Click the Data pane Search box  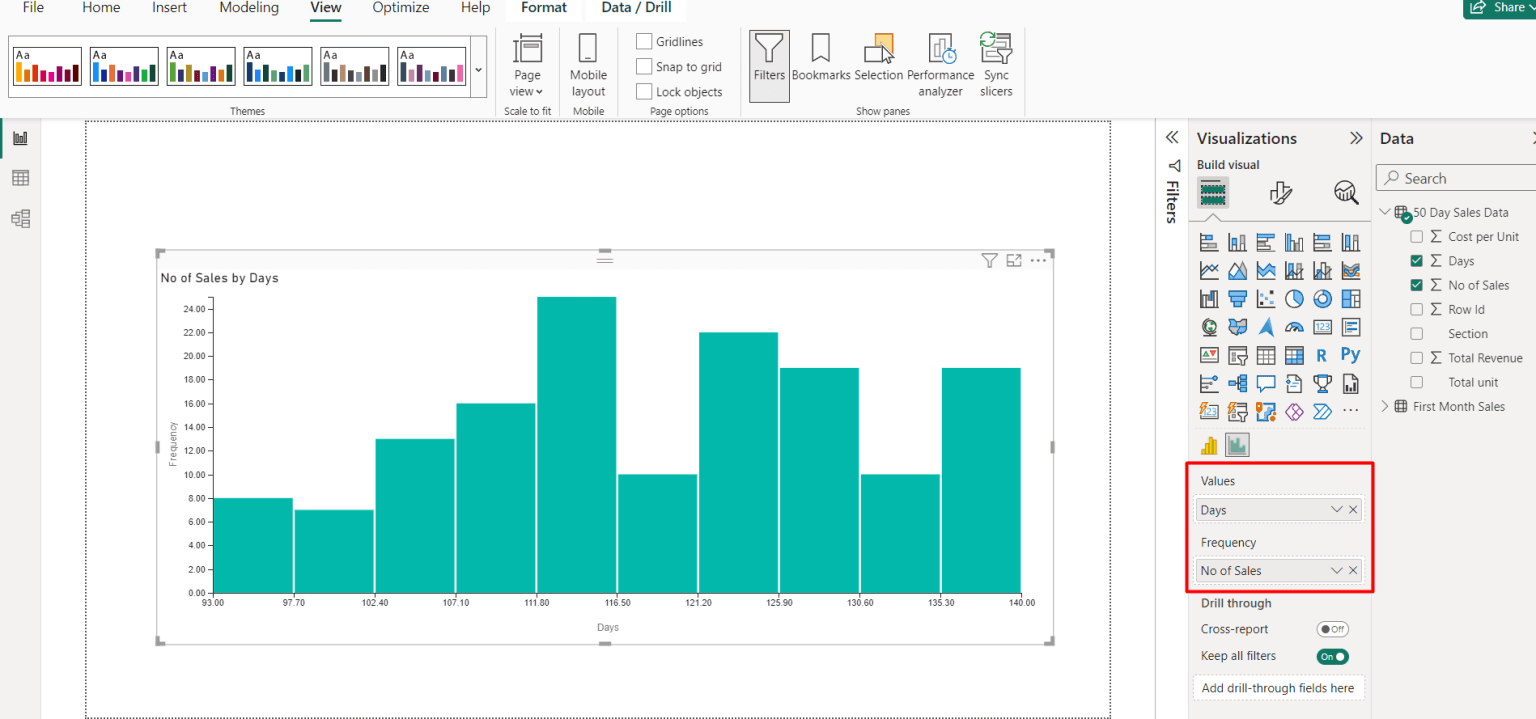[x=1455, y=177]
